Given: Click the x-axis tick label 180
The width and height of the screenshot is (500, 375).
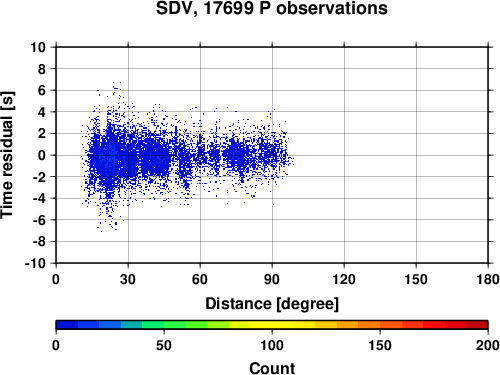Looking at the screenshot, I should [488, 279].
